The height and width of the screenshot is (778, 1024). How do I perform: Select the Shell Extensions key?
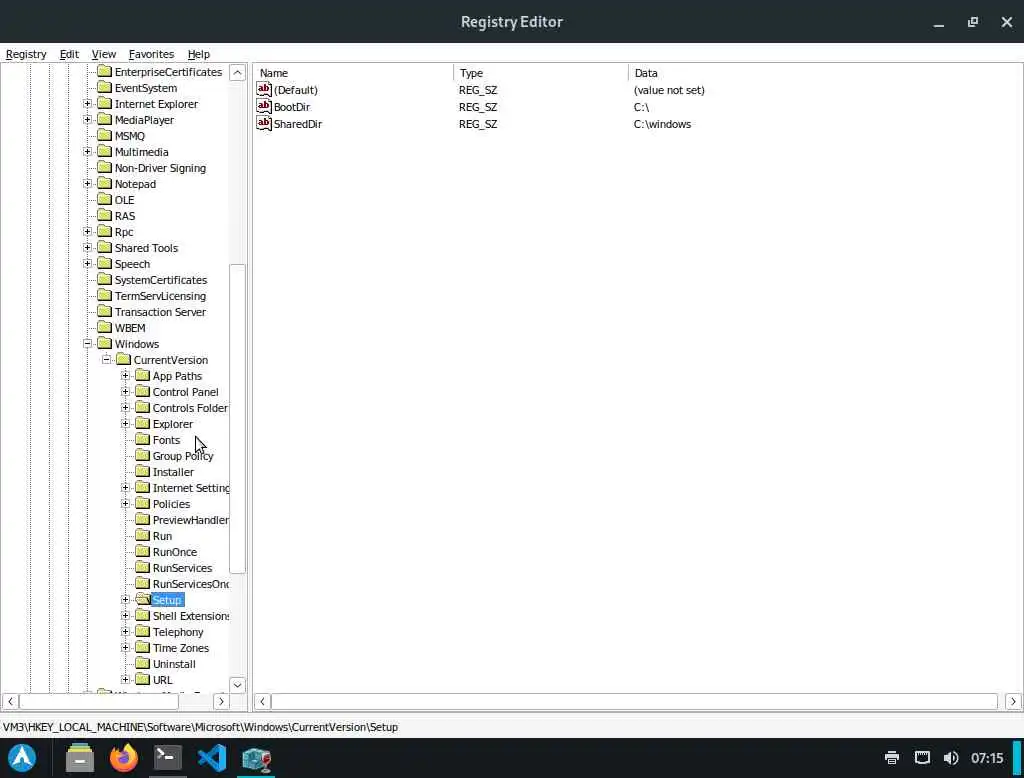pyautogui.click(x=191, y=616)
